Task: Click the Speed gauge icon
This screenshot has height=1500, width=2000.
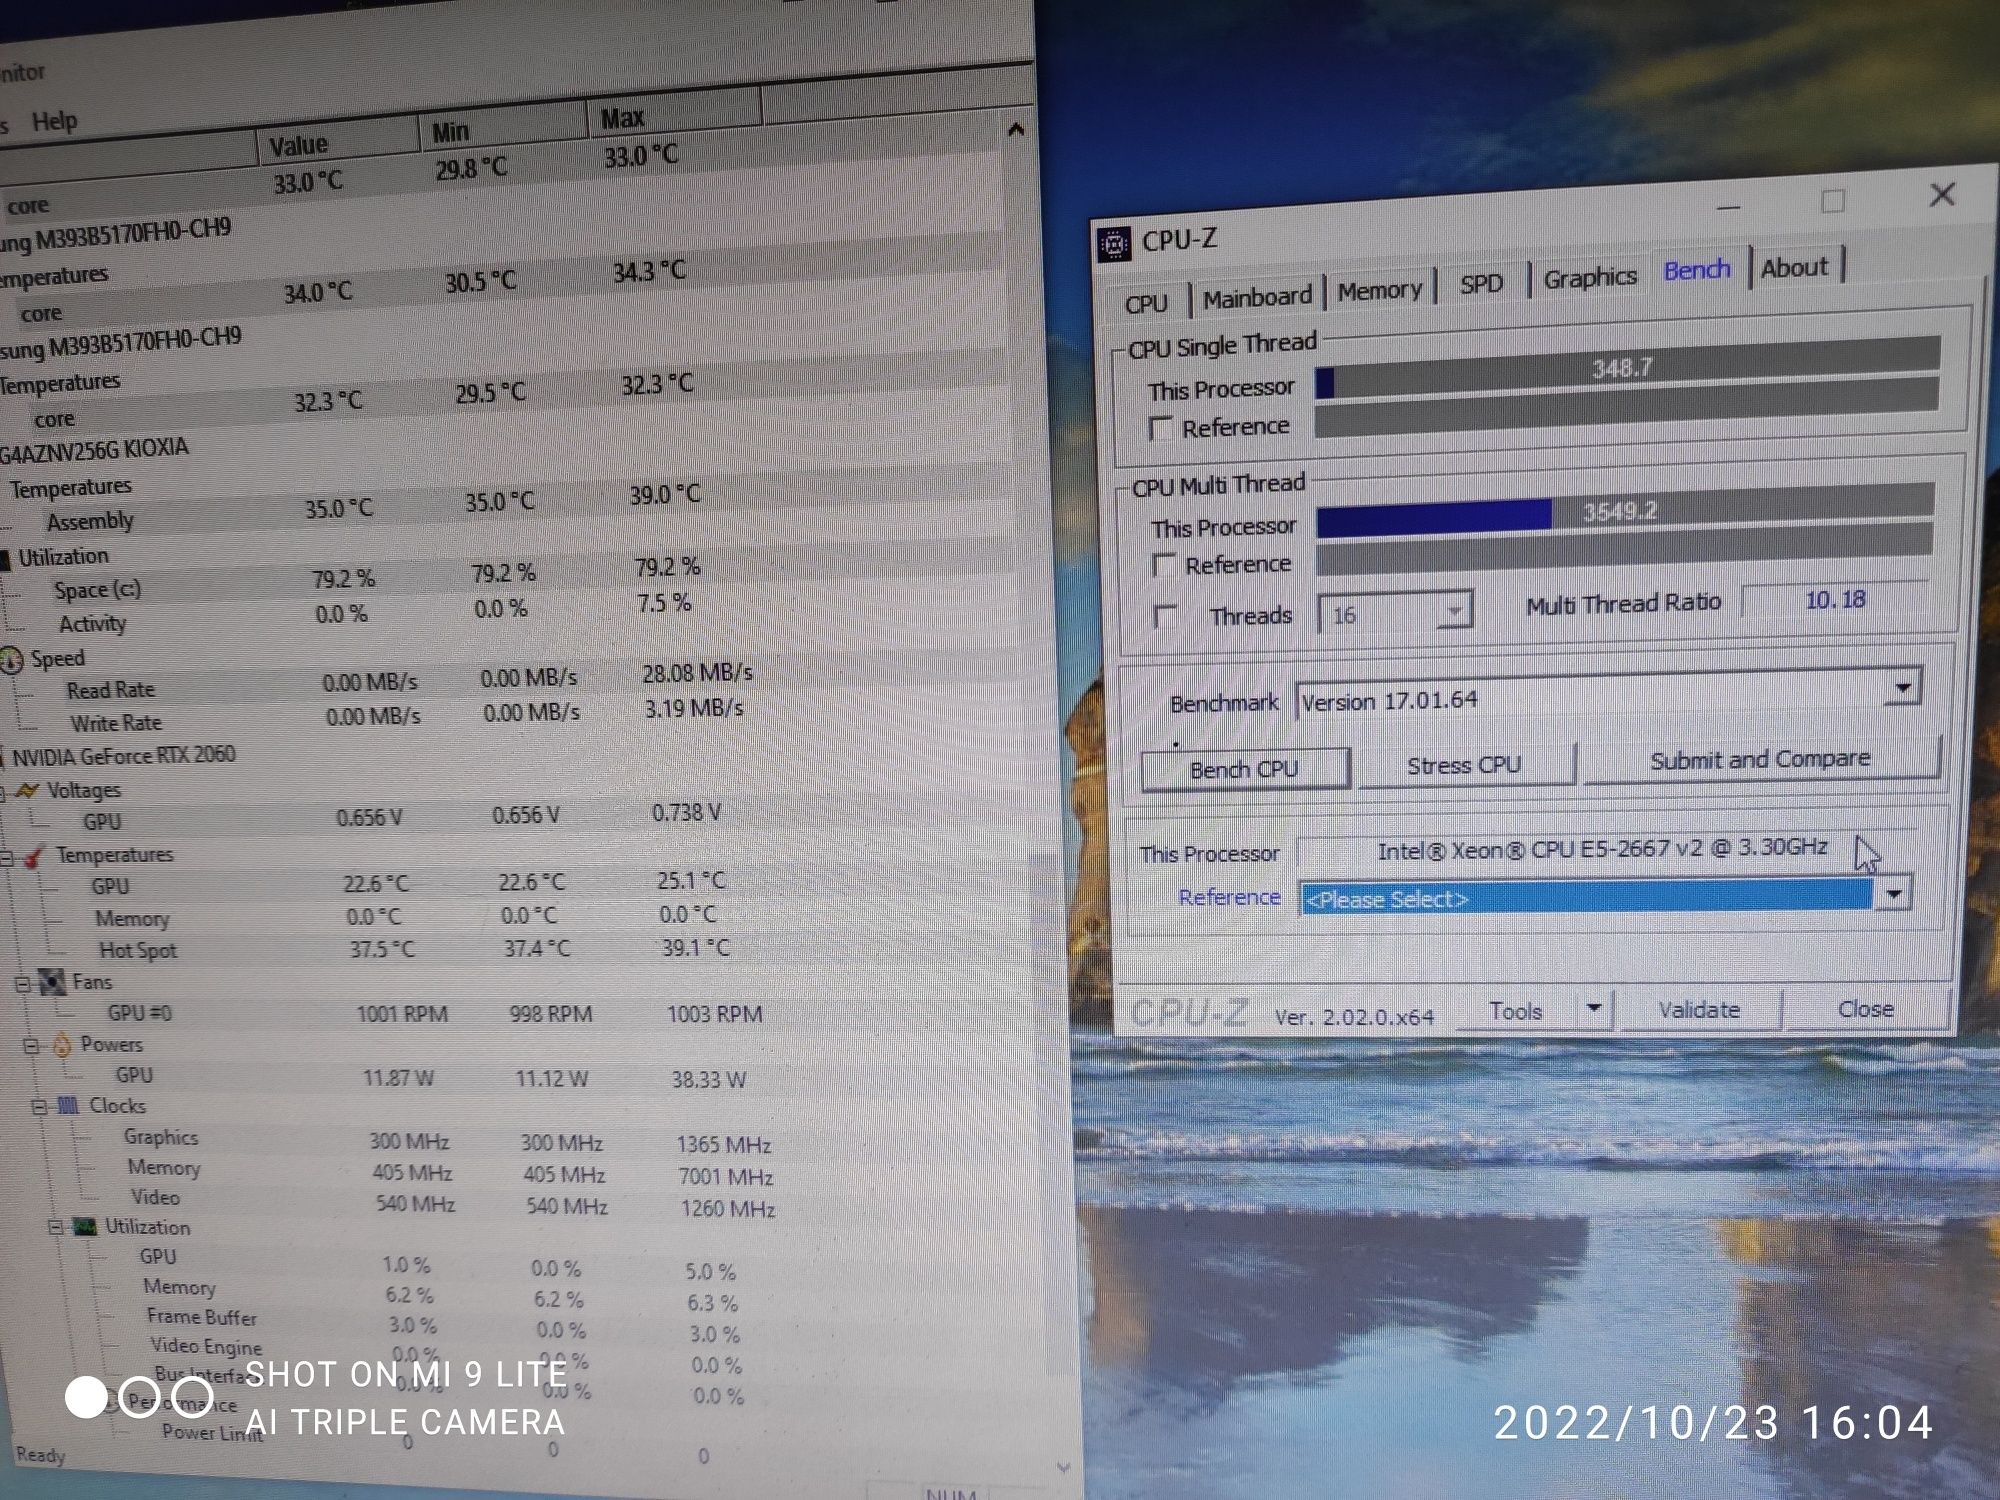Action: pos(10,660)
